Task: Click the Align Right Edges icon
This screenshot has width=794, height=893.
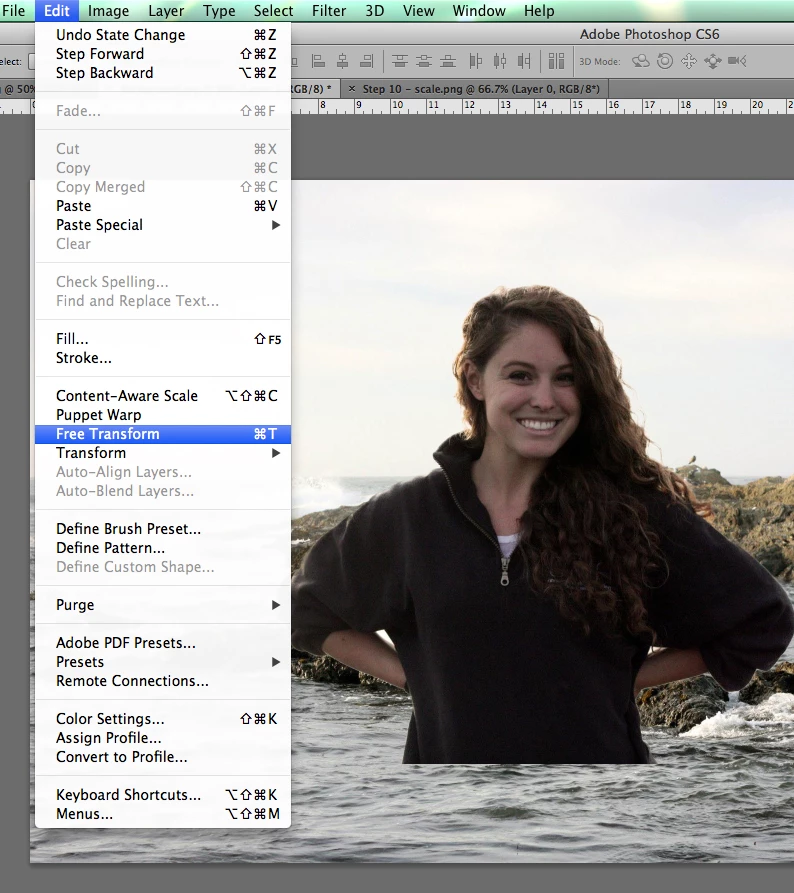Action: pyautogui.click(x=367, y=61)
